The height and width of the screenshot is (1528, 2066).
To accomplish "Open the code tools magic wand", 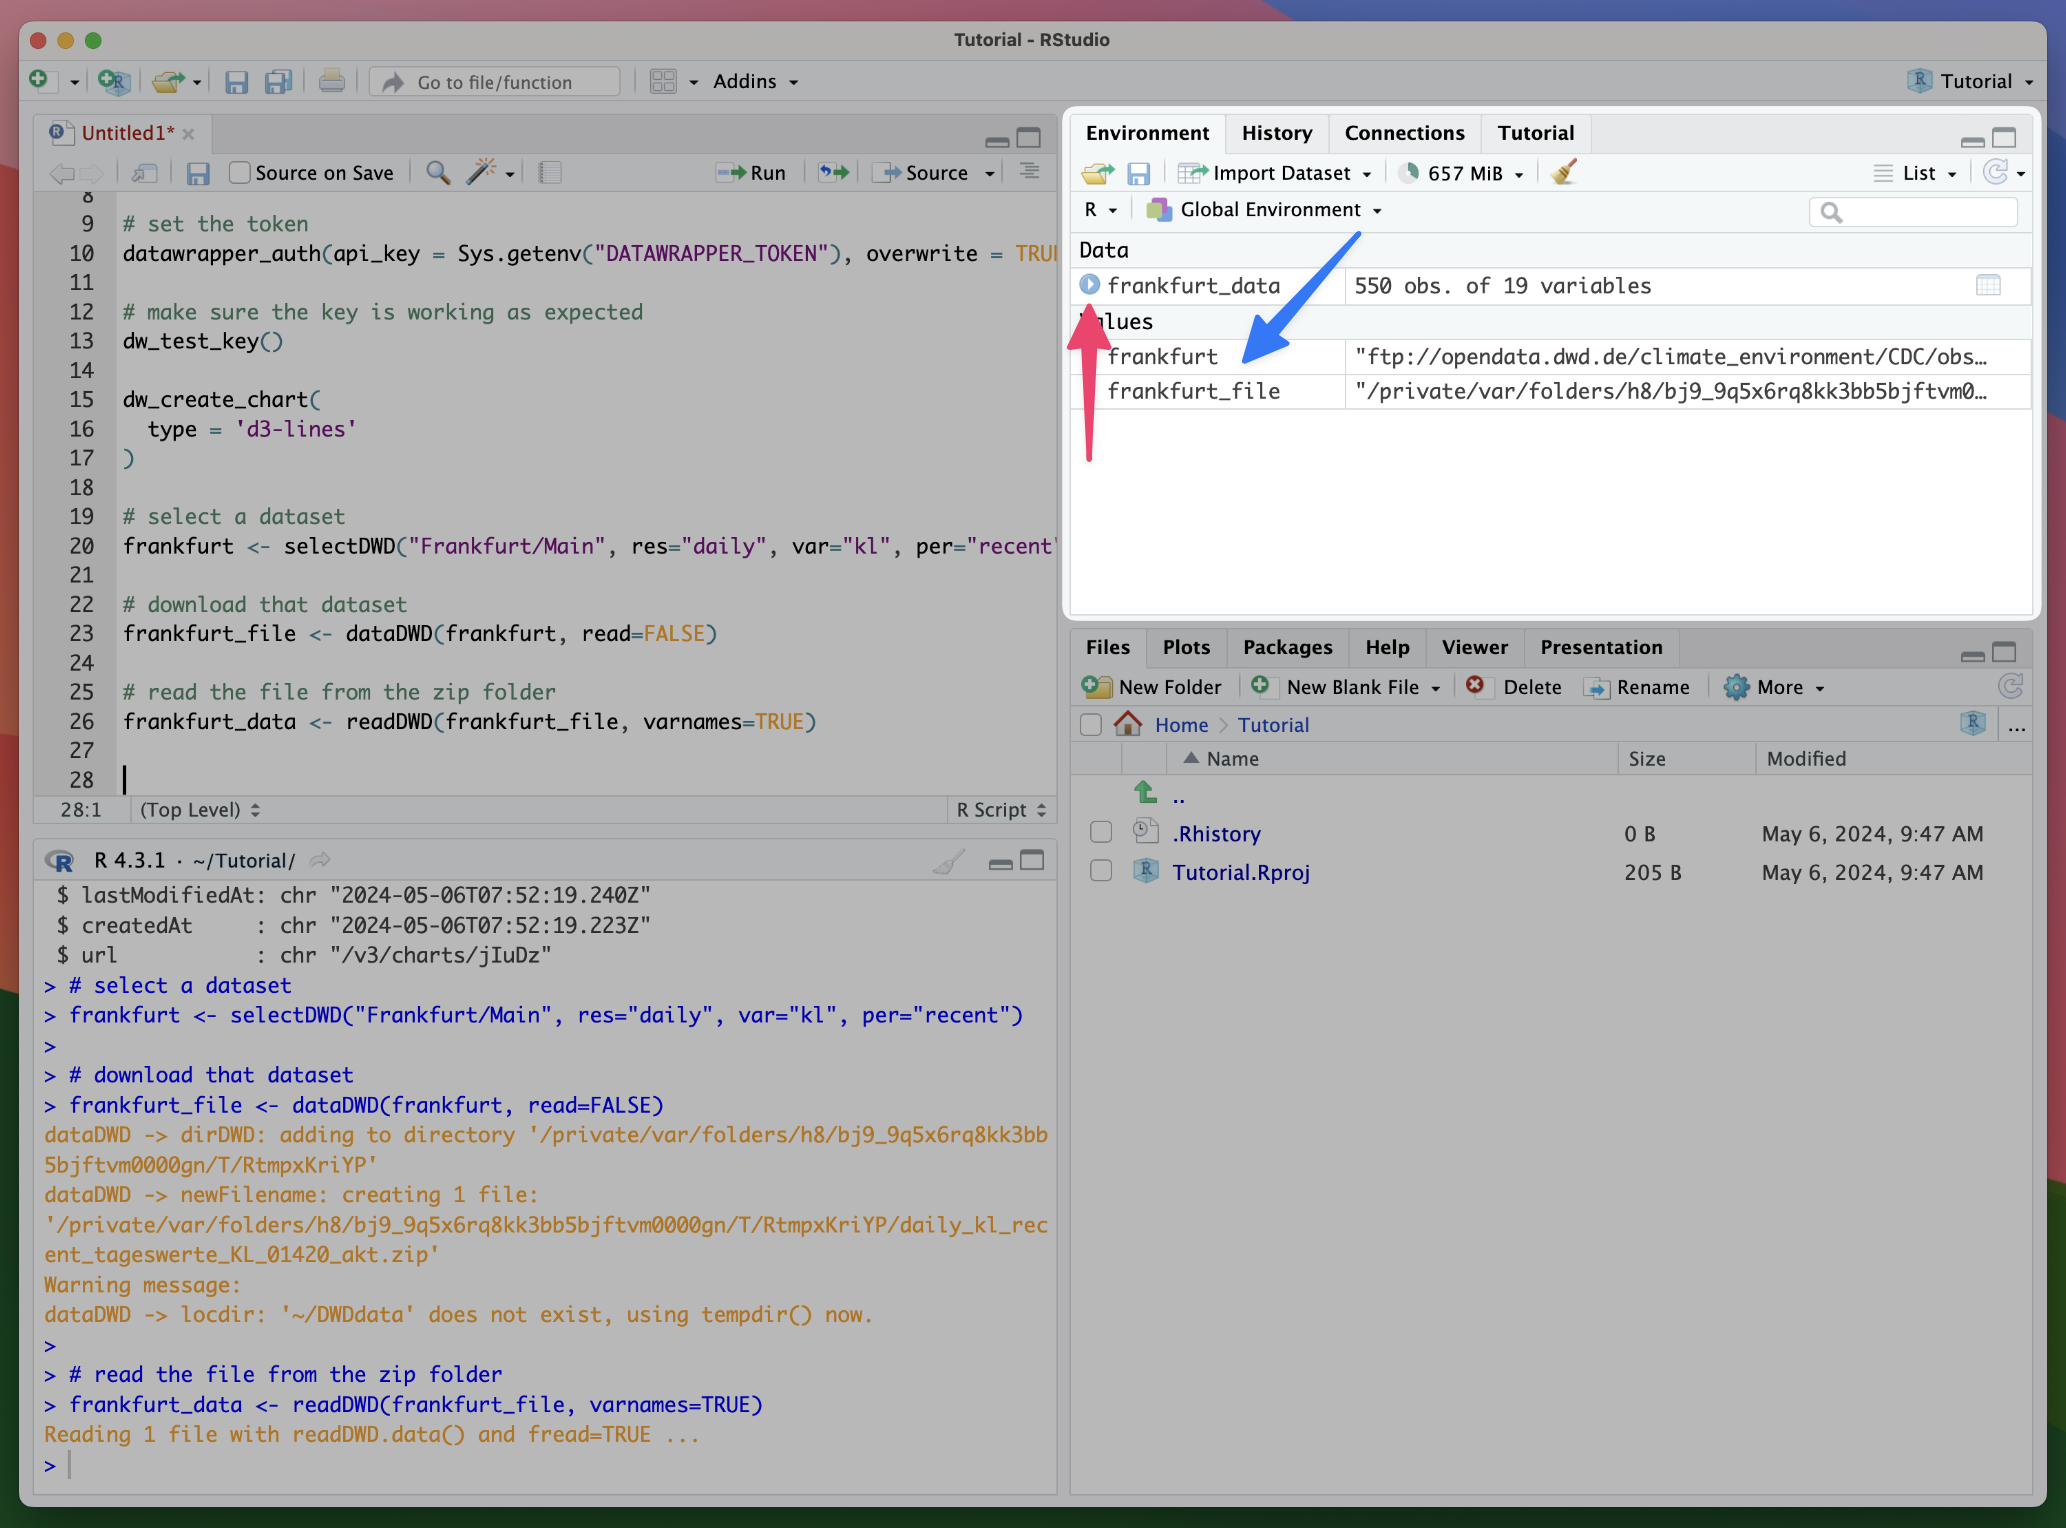I will (482, 172).
